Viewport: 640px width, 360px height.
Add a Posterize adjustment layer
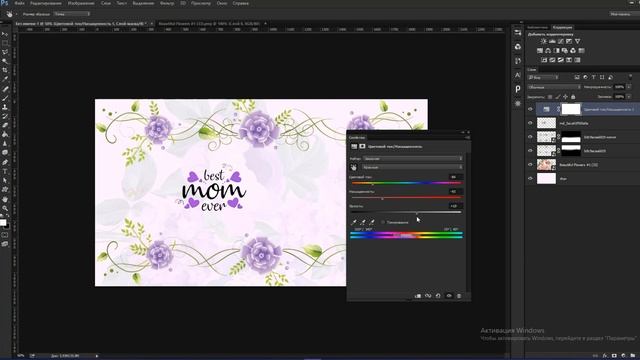coord(552,60)
